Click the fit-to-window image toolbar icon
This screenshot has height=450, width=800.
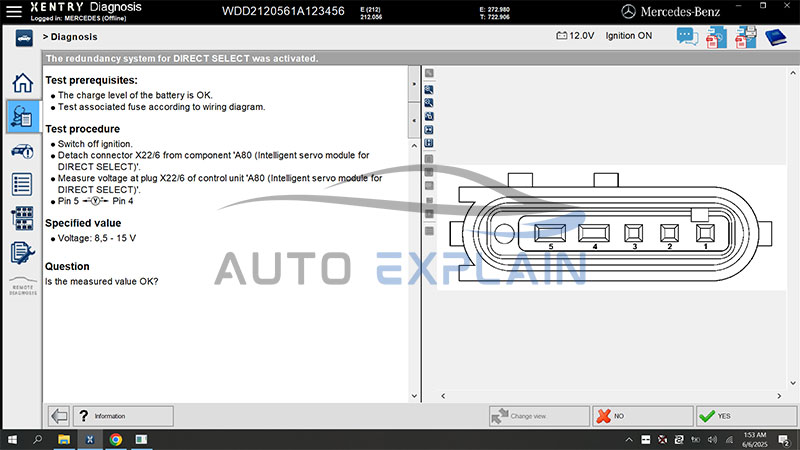pyautogui.click(x=429, y=130)
